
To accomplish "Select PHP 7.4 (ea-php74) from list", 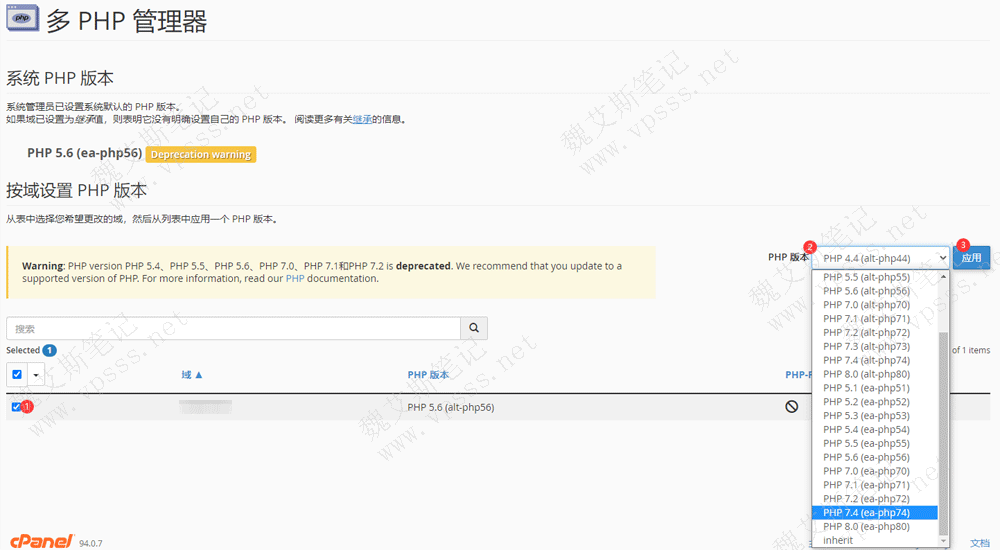I will coord(866,513).
